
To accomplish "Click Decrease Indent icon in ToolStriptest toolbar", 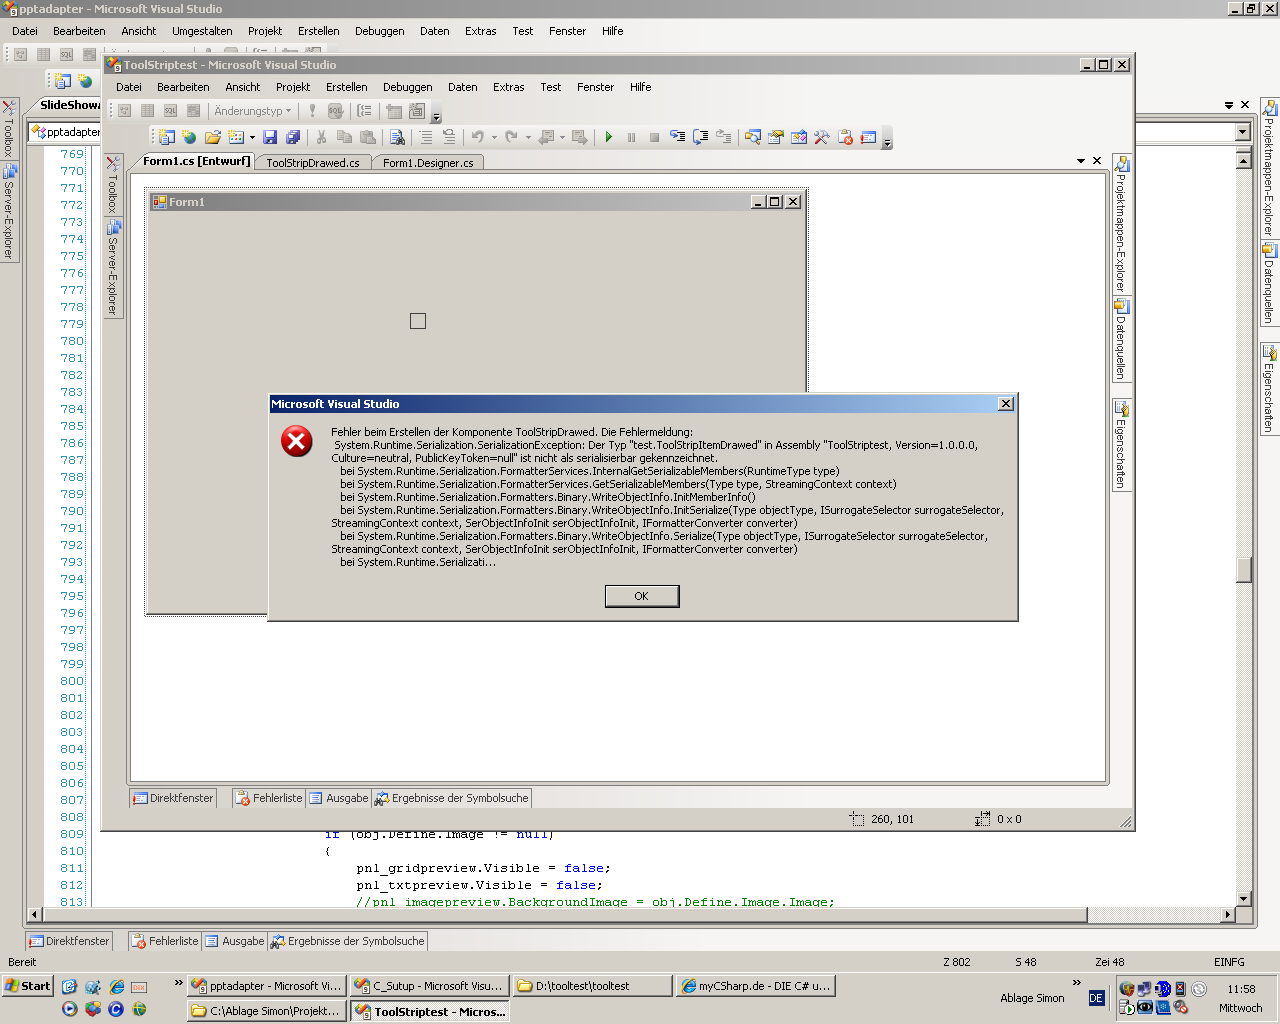I will 426,137.
